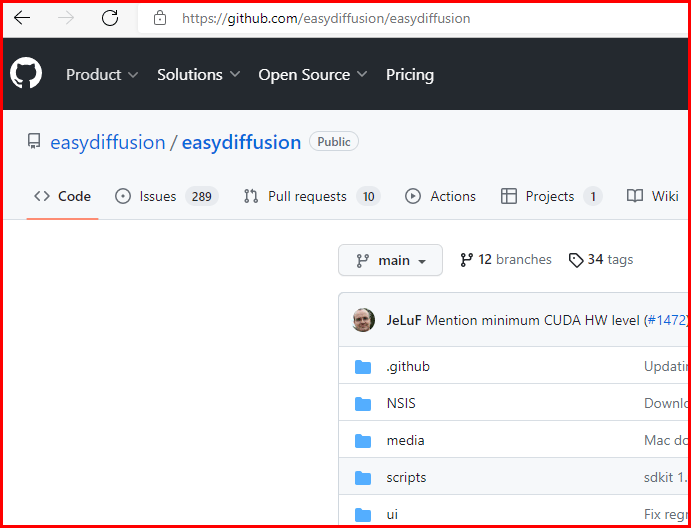Click the ui folder icon
This screenshot has height=528, width=691.
363,514
